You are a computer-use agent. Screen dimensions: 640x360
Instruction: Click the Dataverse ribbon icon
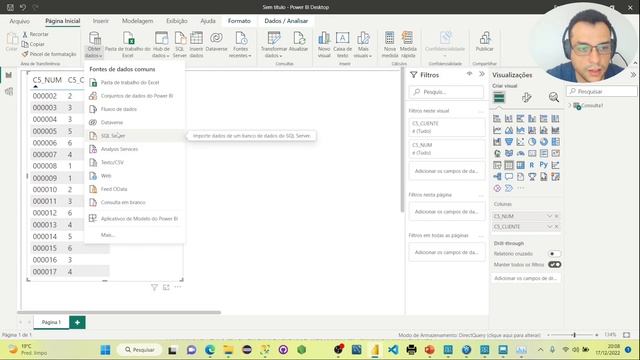(216, 42)
